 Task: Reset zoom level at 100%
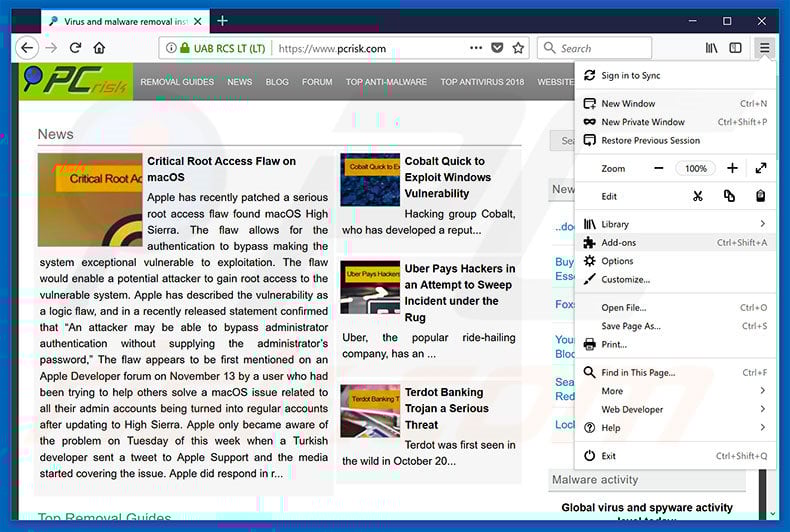point(695,168)
